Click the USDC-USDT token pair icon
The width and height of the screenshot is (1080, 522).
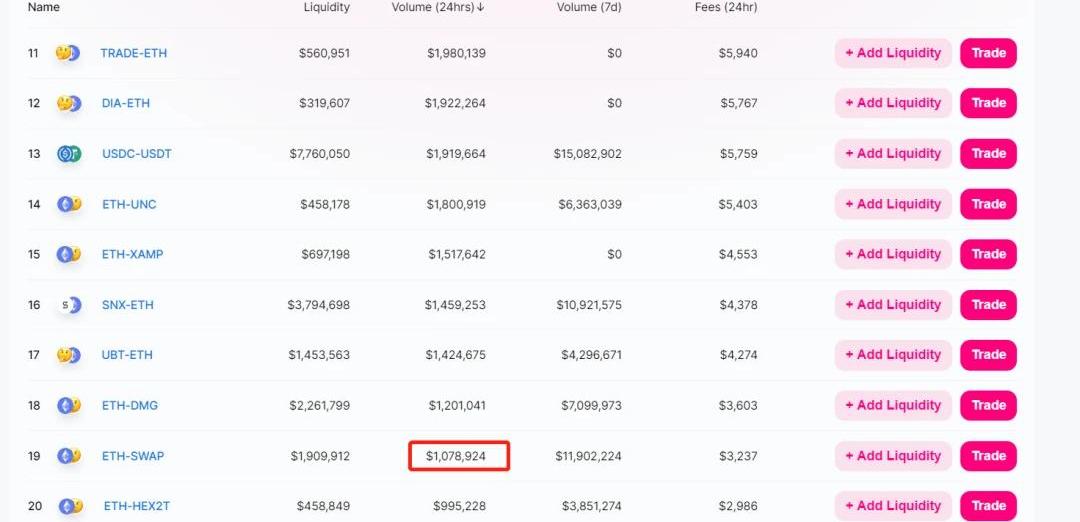coord(68,154)
